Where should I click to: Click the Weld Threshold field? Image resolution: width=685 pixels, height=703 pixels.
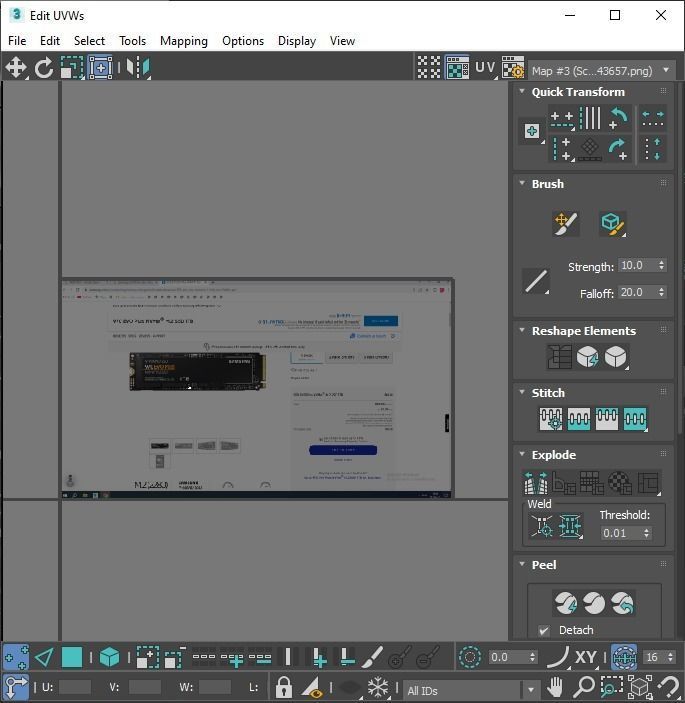(x=622, y=533)
